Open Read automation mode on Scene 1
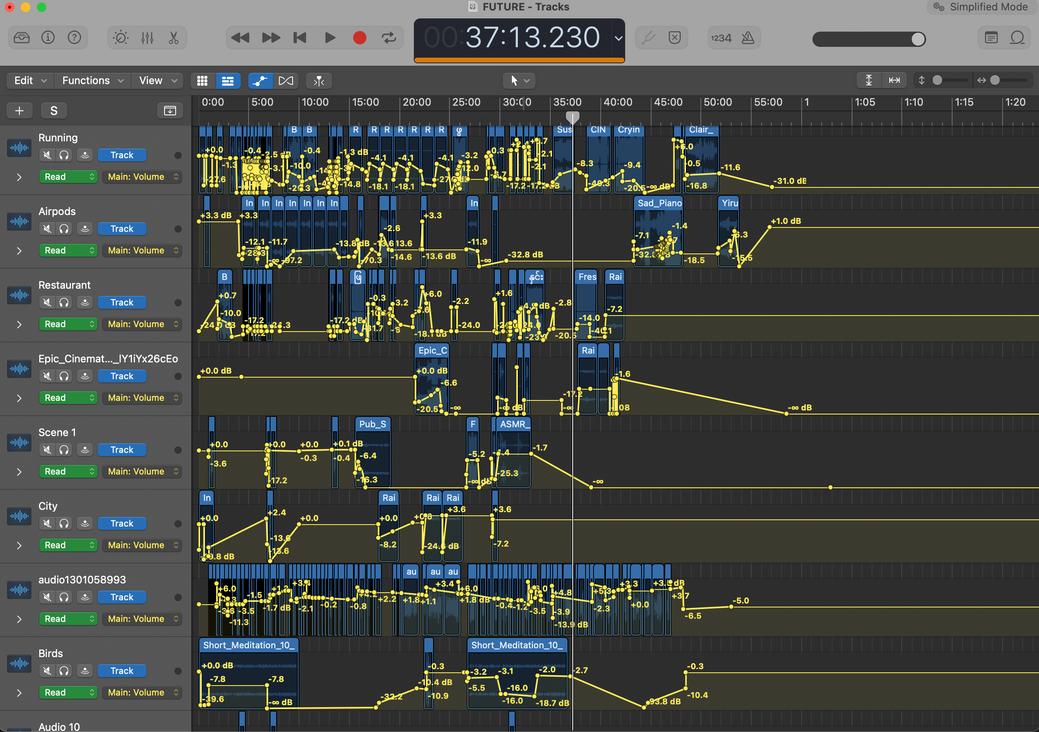 point(69,471)
